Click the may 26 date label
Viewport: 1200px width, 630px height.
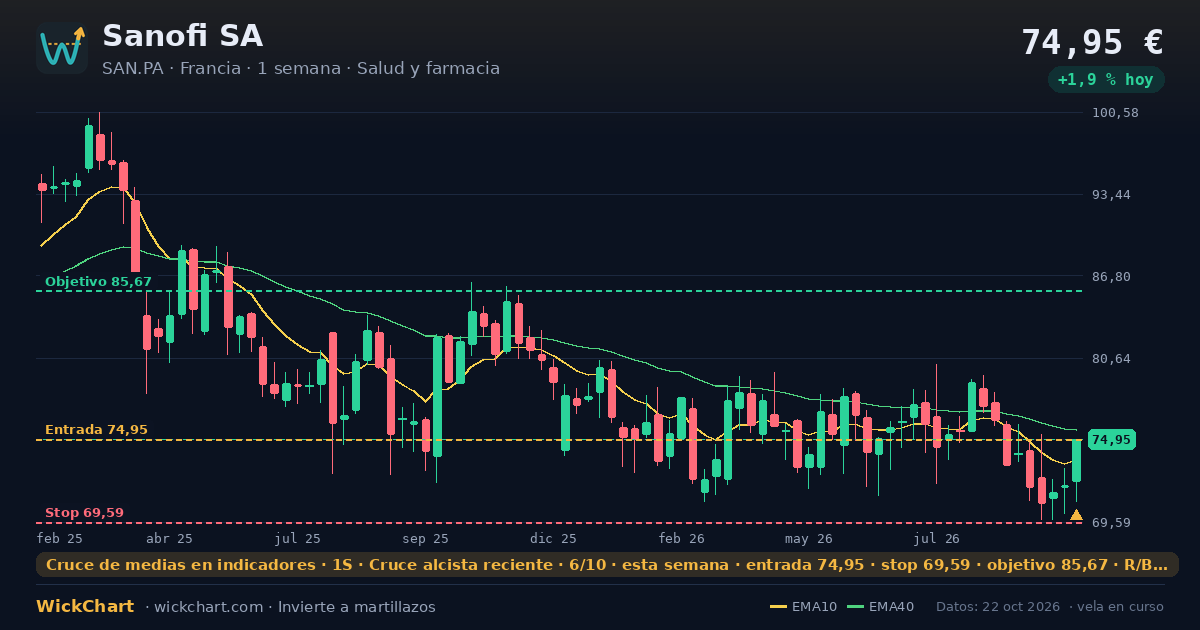[x=809, y=538]
